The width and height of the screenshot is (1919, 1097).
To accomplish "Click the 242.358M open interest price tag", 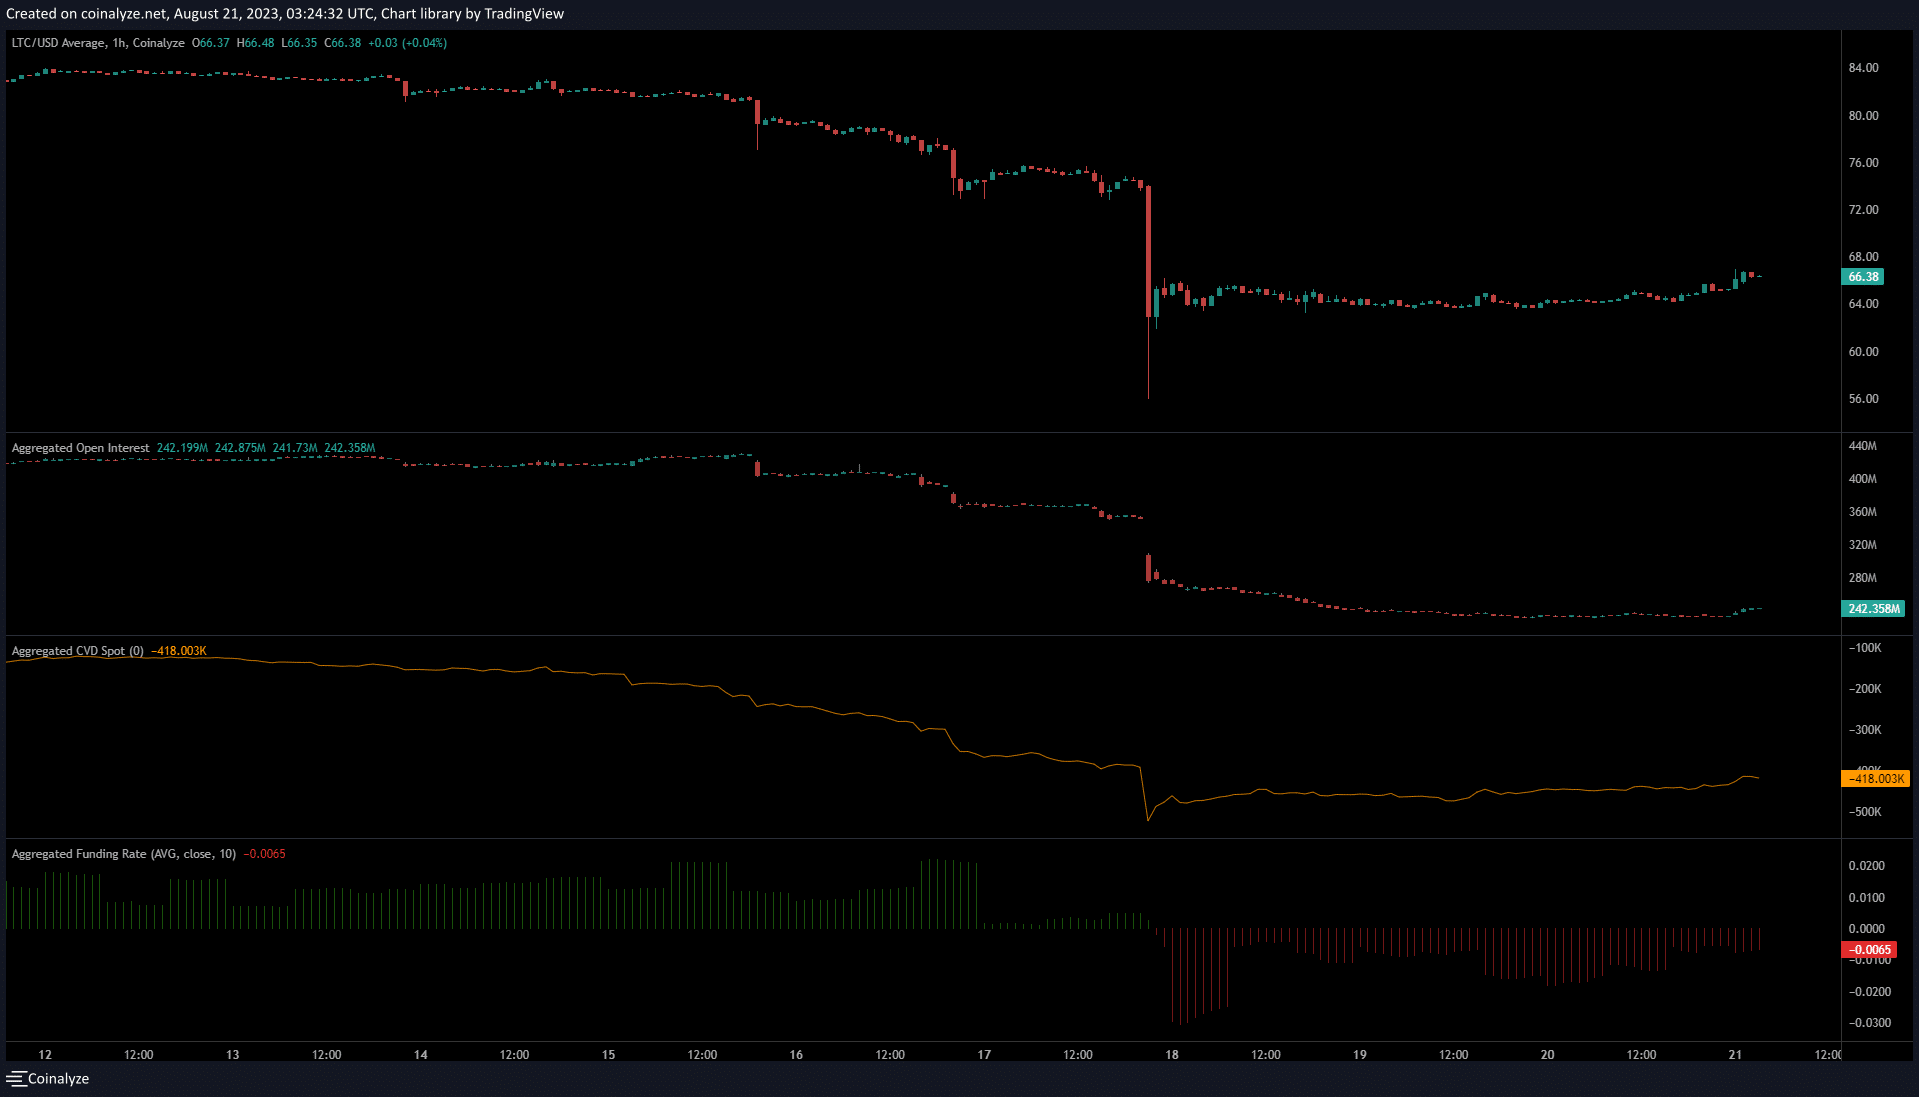I will (x=1873, y=608).
